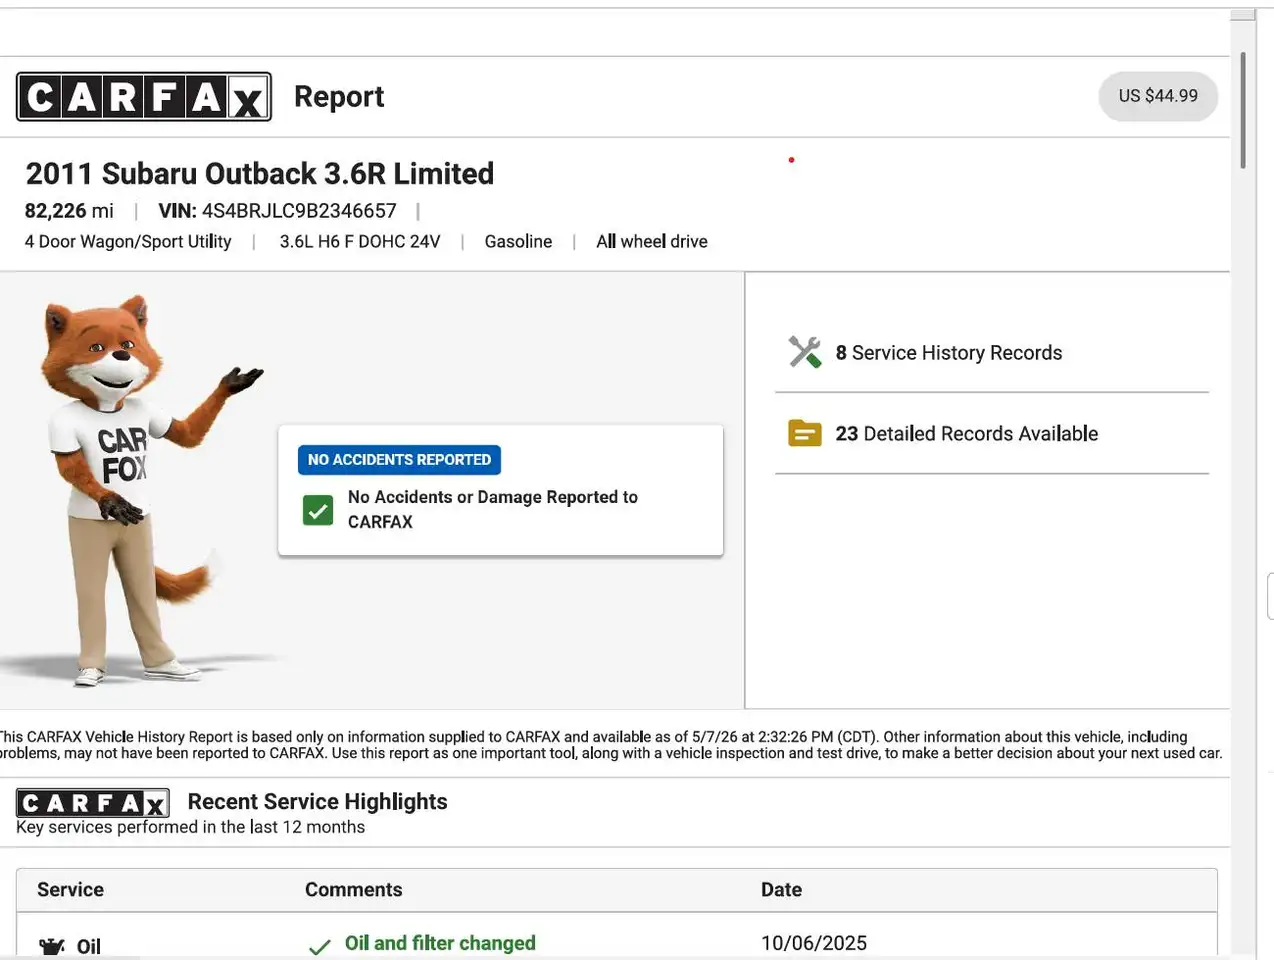
Task: Click the All wheel drive text
Action: click(652, 242)
